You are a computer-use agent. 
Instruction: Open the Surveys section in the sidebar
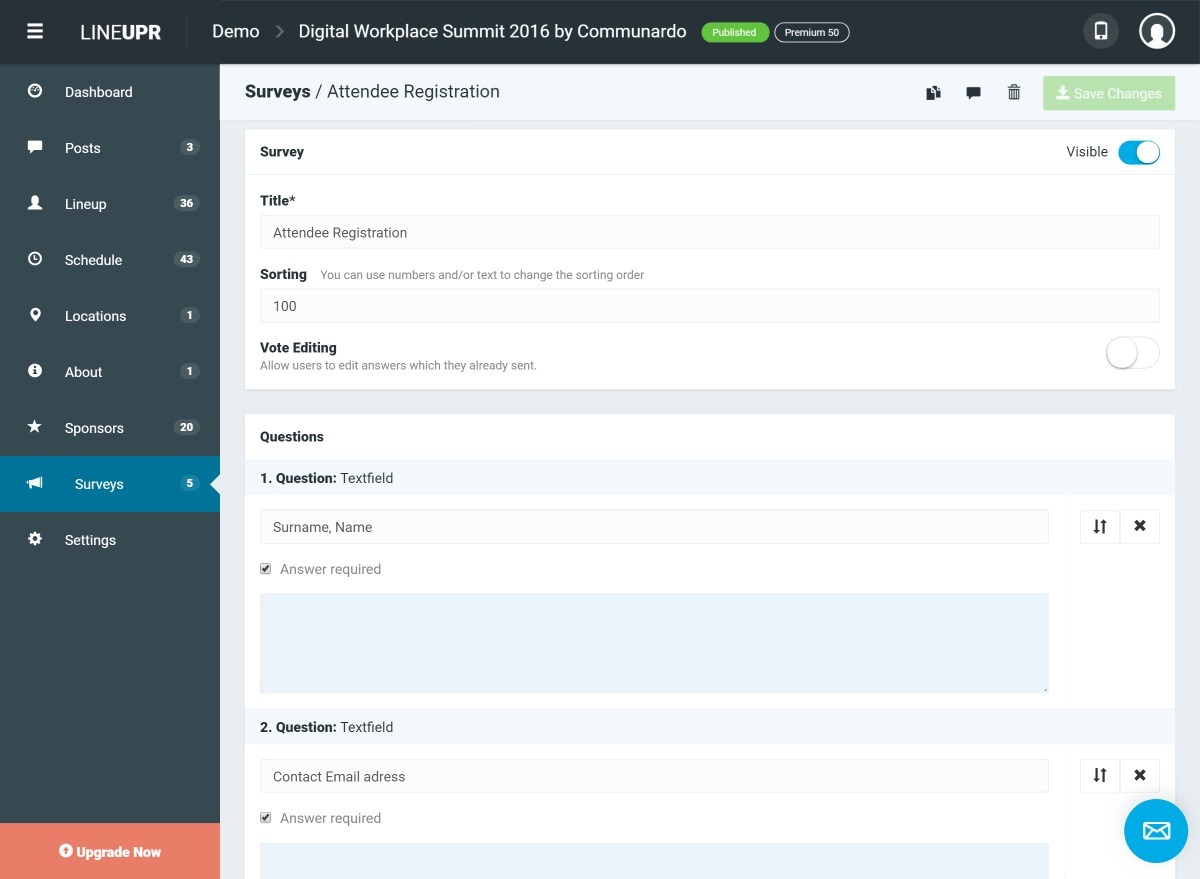99,483
